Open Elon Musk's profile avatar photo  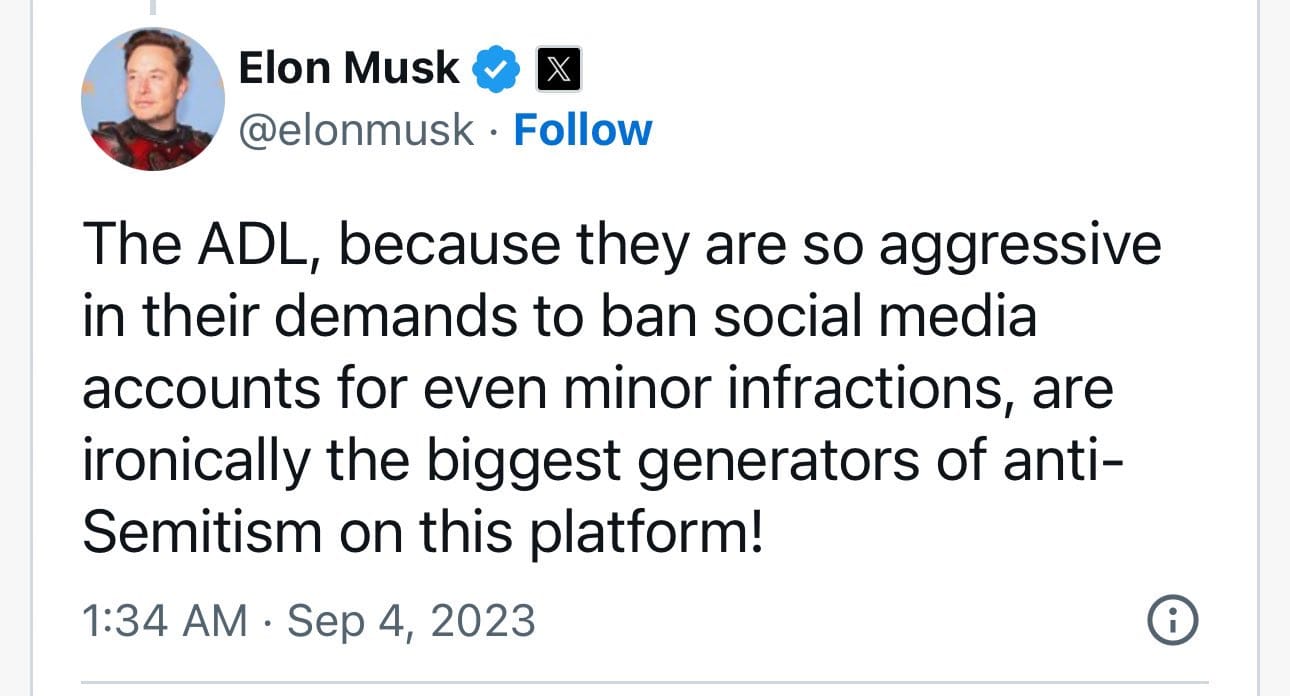[x=153, y=99]
